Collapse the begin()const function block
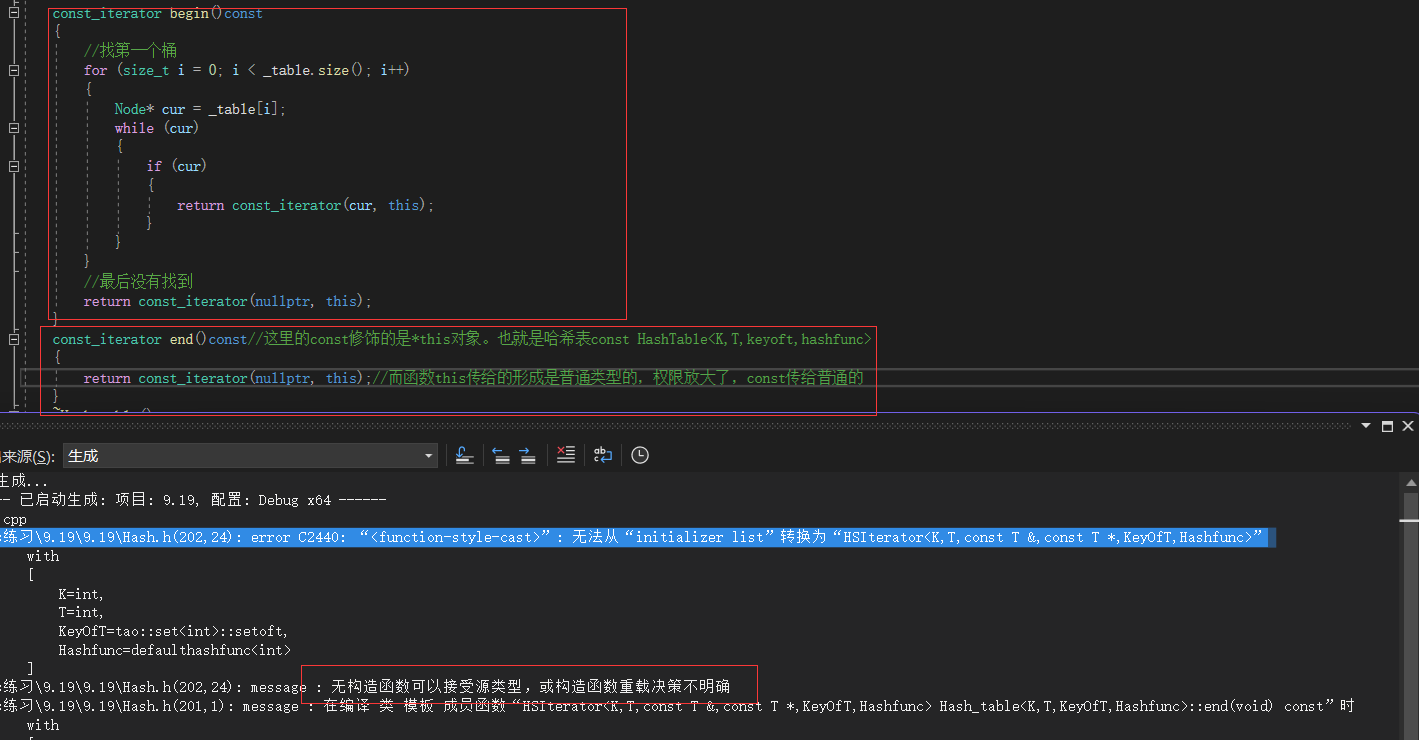 point(13,14)
